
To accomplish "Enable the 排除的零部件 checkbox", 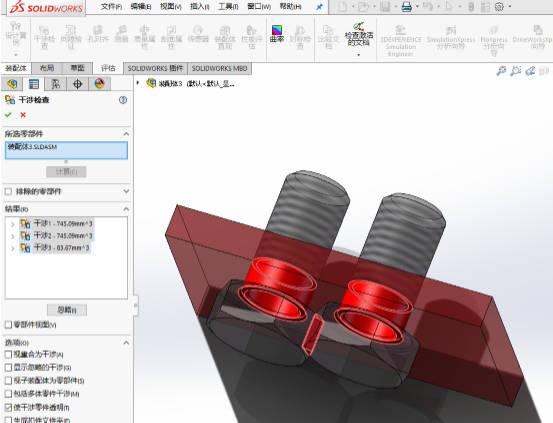I will point(8,192).
